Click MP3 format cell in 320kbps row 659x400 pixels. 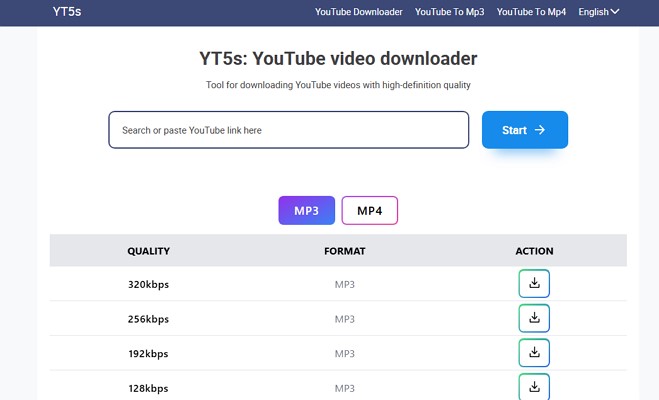pos(345,284)
